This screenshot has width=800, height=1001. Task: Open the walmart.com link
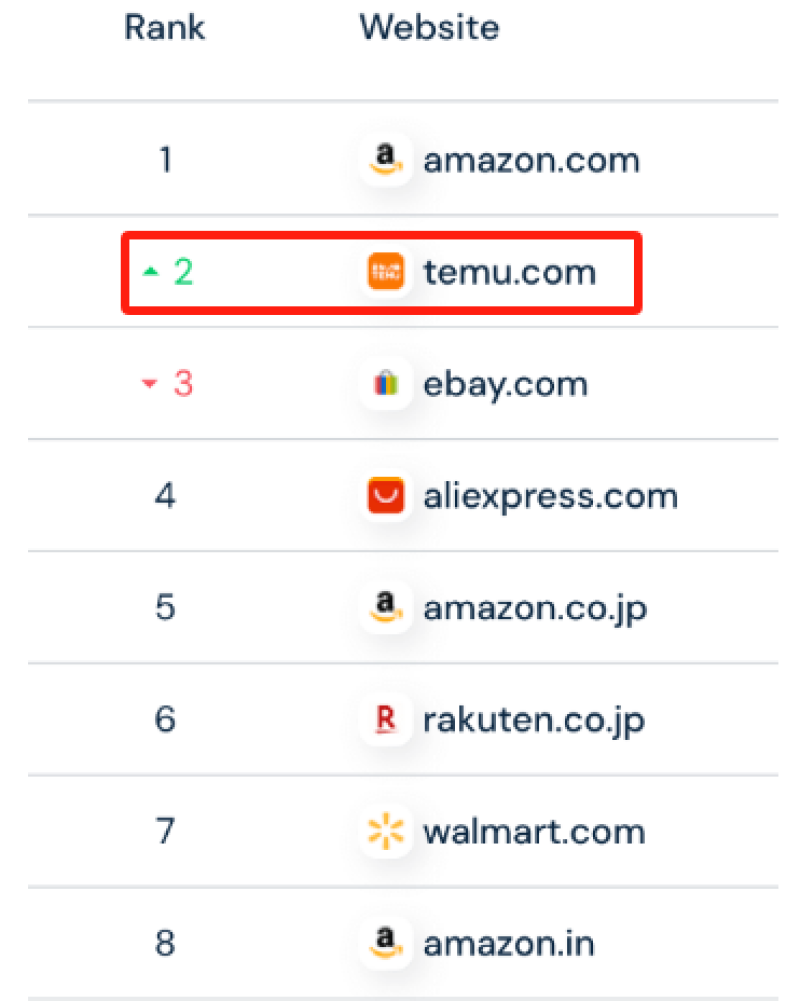534,832
